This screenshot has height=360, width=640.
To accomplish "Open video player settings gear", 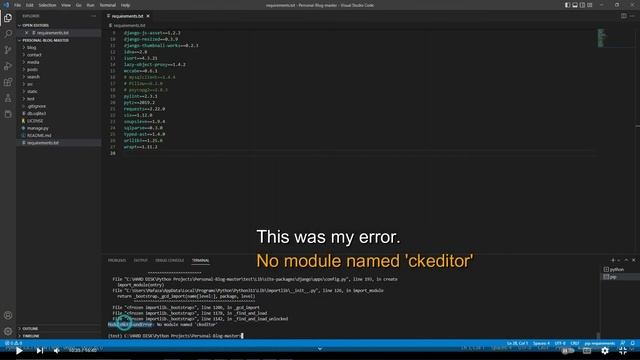I will pyautogui.click(x=605, y=350).
